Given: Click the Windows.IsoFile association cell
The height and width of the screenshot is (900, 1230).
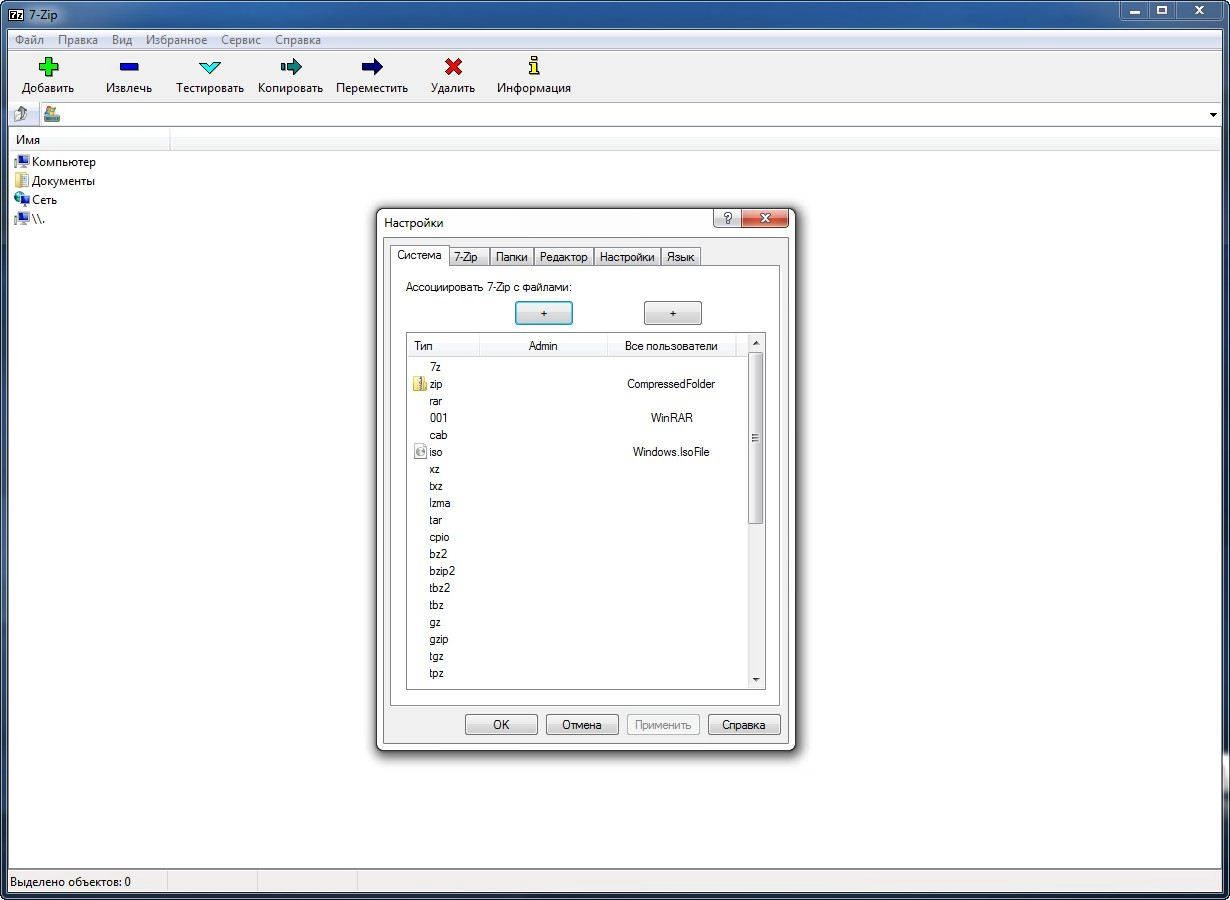Looking at the screenshot, I should click(671, 452).
